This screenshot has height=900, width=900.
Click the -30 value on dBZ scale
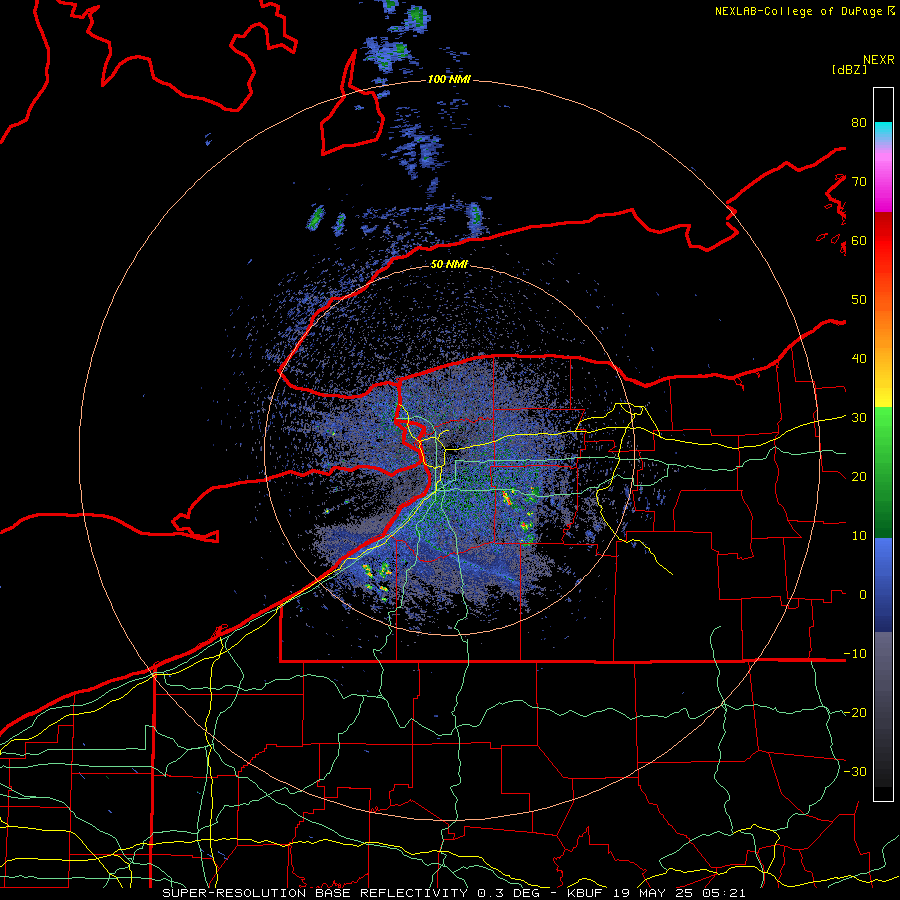click(855, 772)
